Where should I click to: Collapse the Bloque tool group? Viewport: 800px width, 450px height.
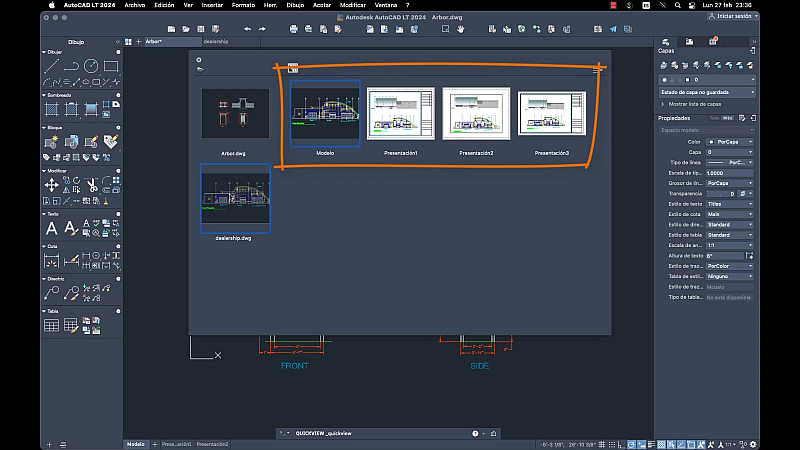pos(44,128)
